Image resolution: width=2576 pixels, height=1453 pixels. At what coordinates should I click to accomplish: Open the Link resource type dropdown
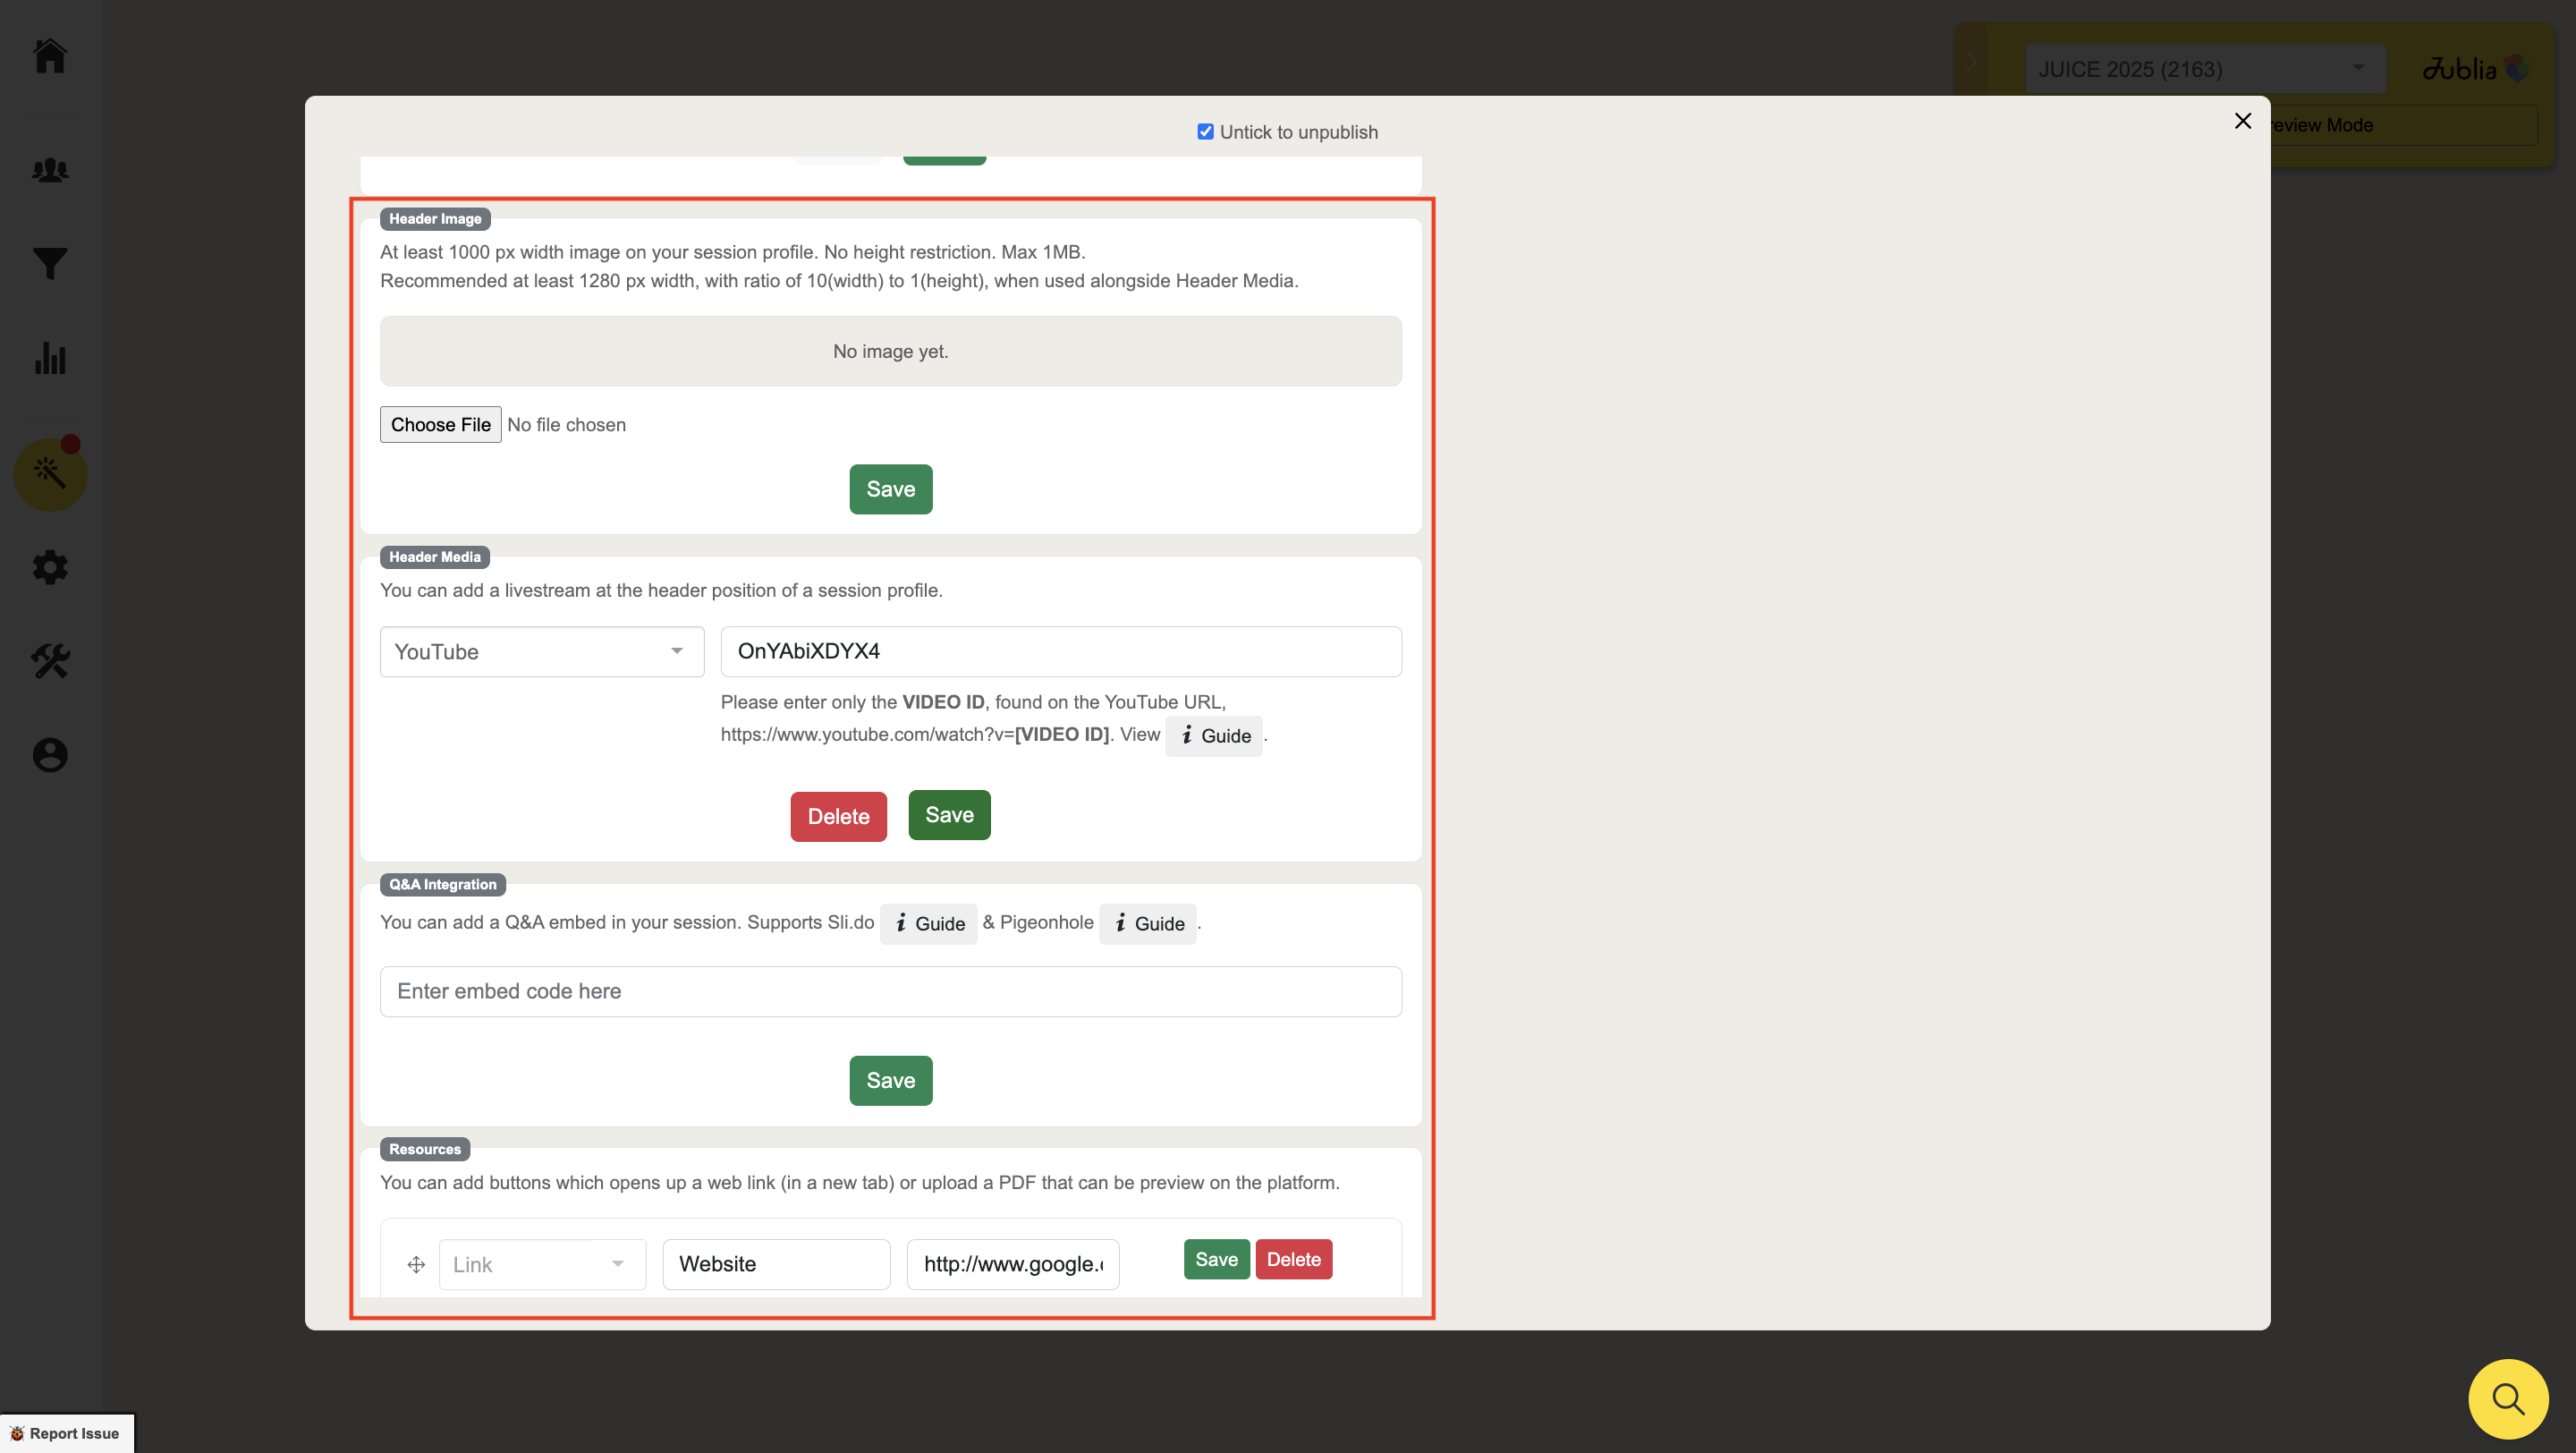542,1264
